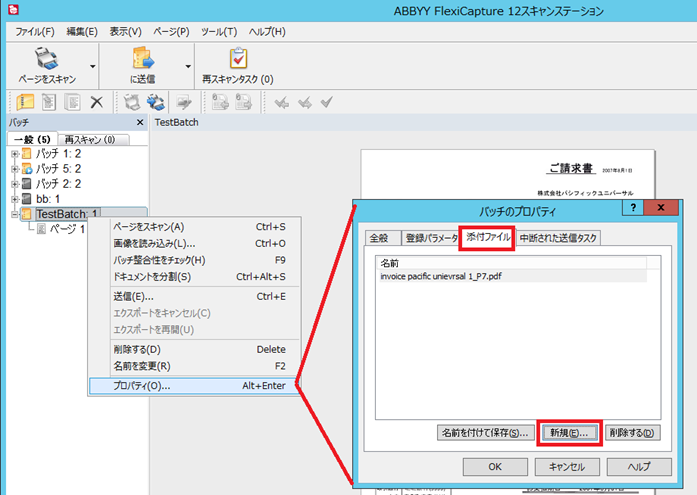Viewport: 697px width, 495px height.
Task: Collapse the TestBatch: 1 tree node
Action: pyautogui.click(x=15, y=214)
